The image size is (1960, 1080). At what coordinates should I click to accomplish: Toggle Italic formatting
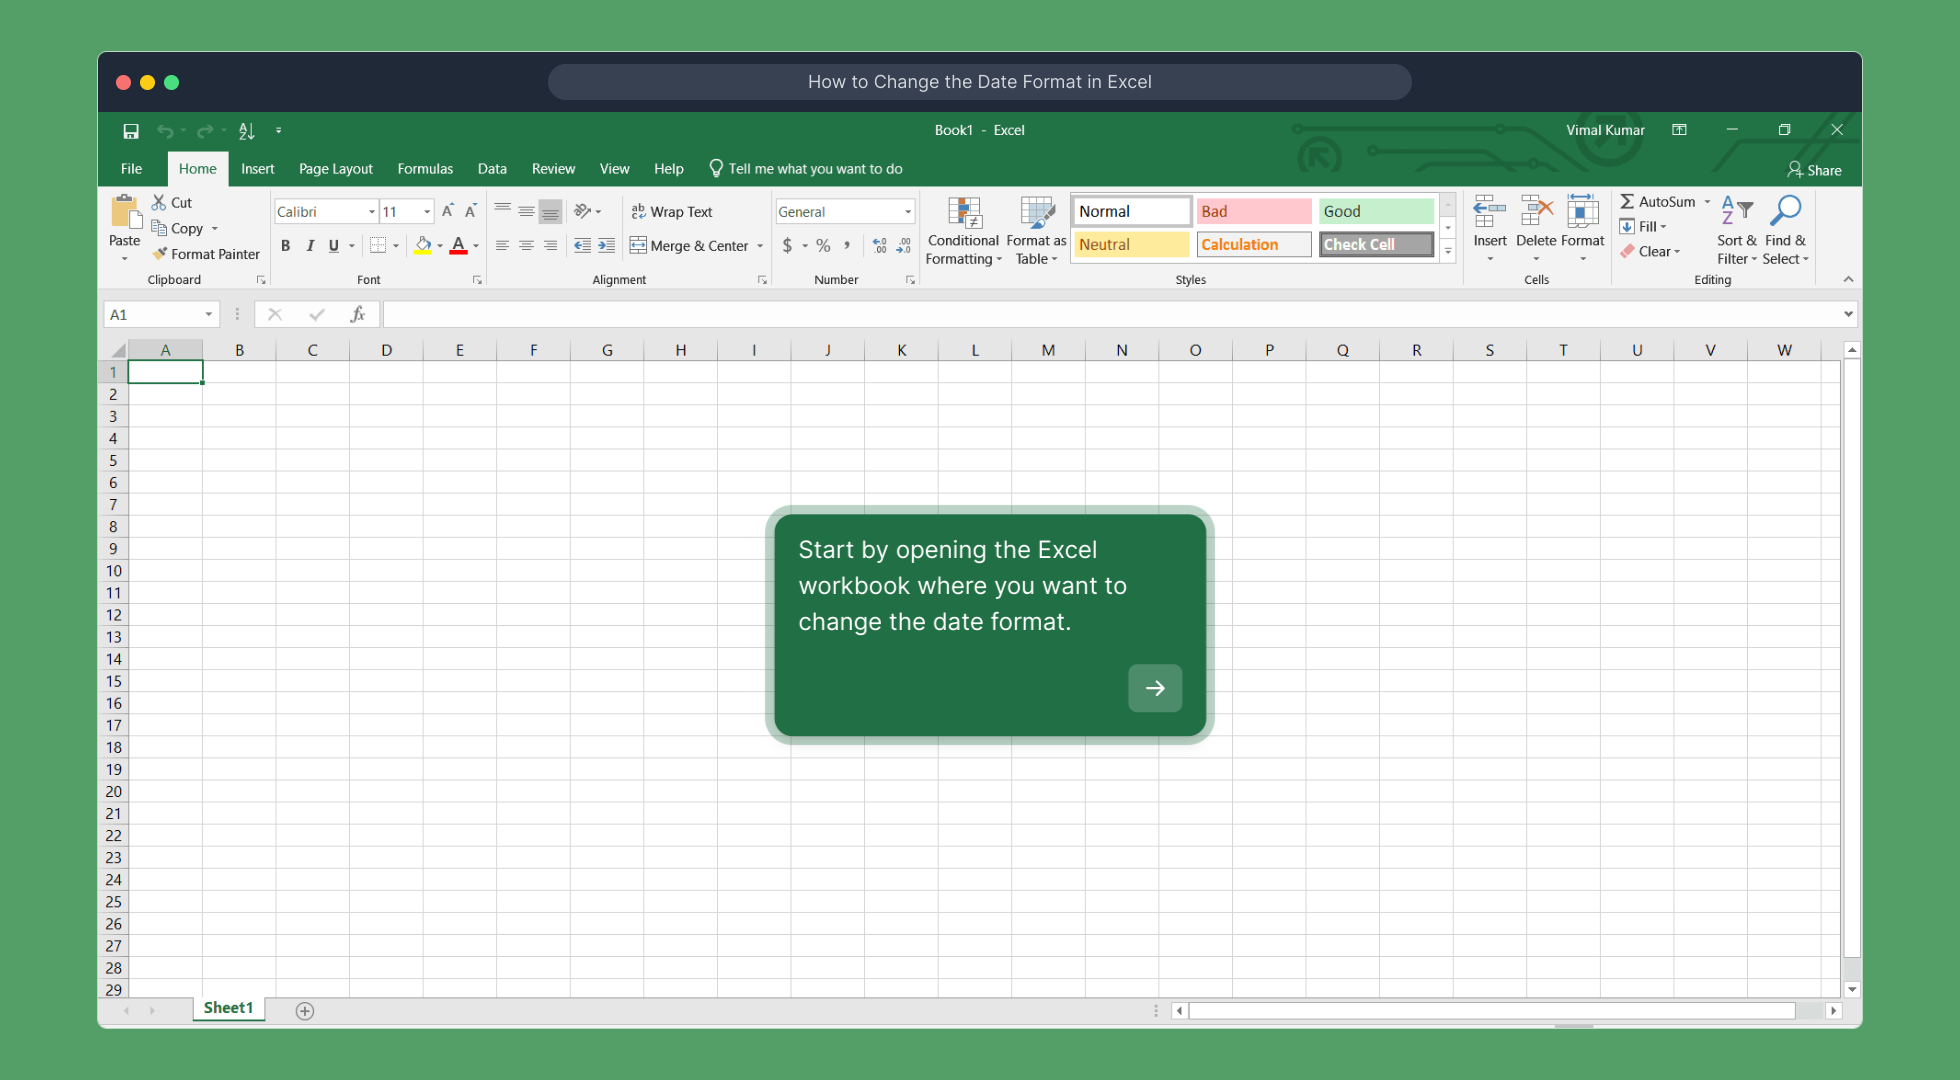coord(310,246)
